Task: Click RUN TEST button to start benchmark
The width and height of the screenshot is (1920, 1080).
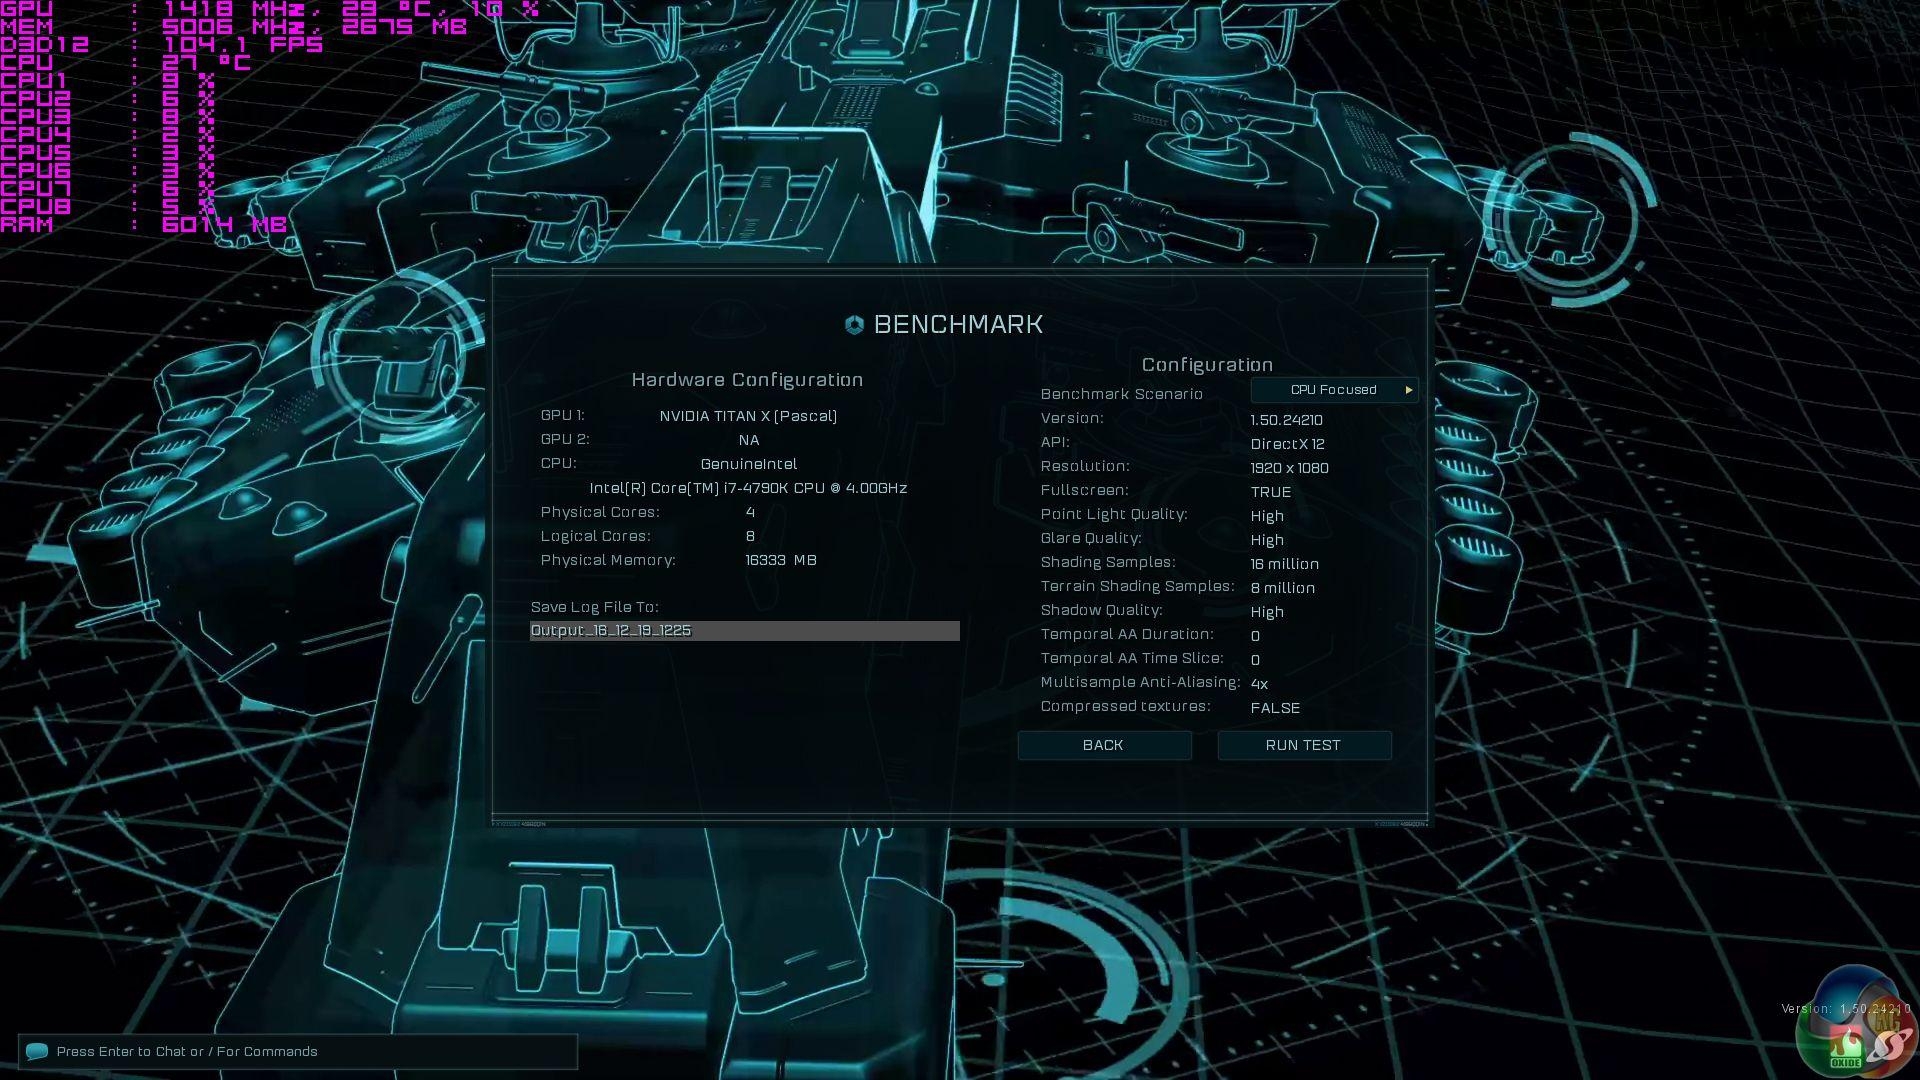Action: 1304,744
